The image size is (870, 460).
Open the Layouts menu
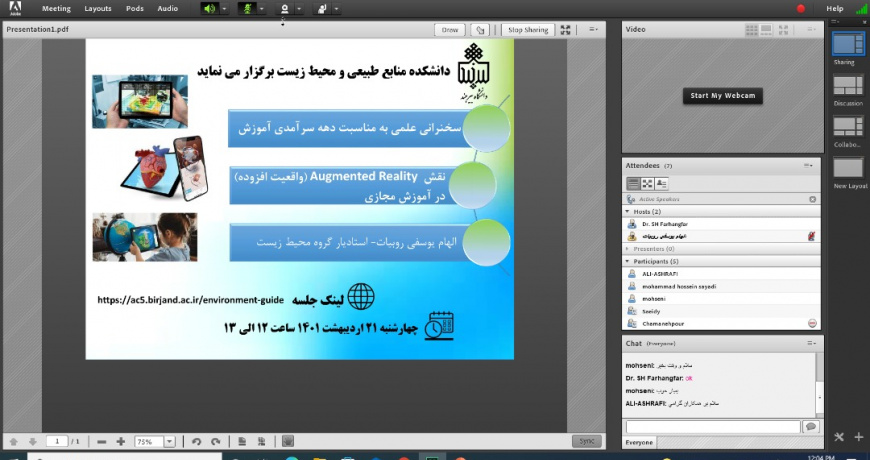point(98,8)
